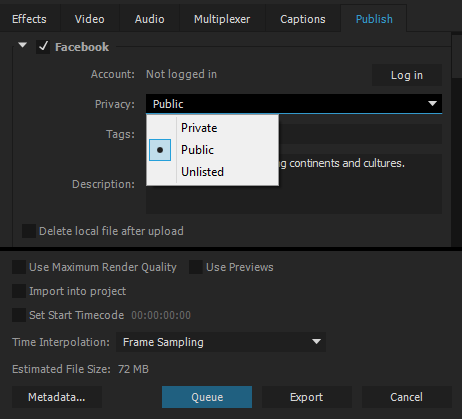Collapse the Facebook section triangle
This screenshot has width=462, height=419.
tap(23, 45)
